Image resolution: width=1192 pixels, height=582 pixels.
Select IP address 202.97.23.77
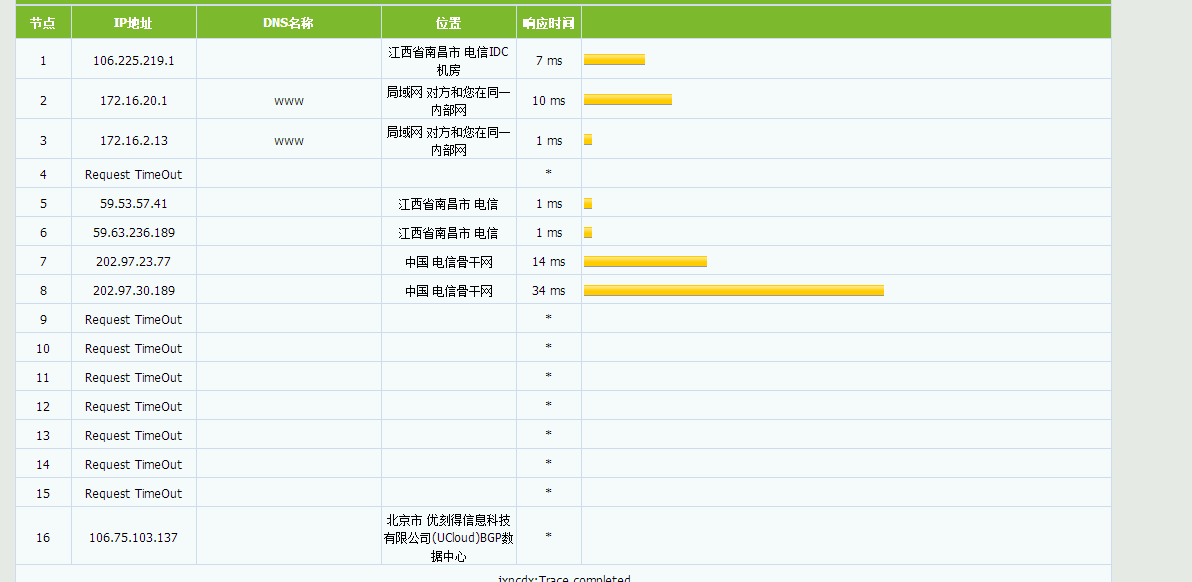(x=134, y=261)
